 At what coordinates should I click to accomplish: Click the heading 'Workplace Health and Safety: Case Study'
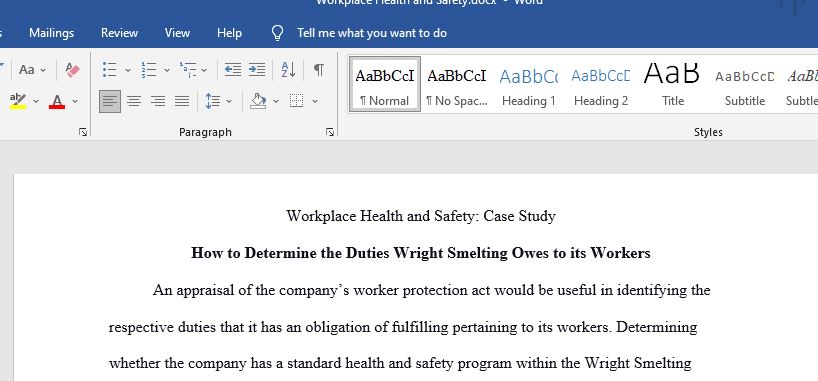(x=421, y=216)
